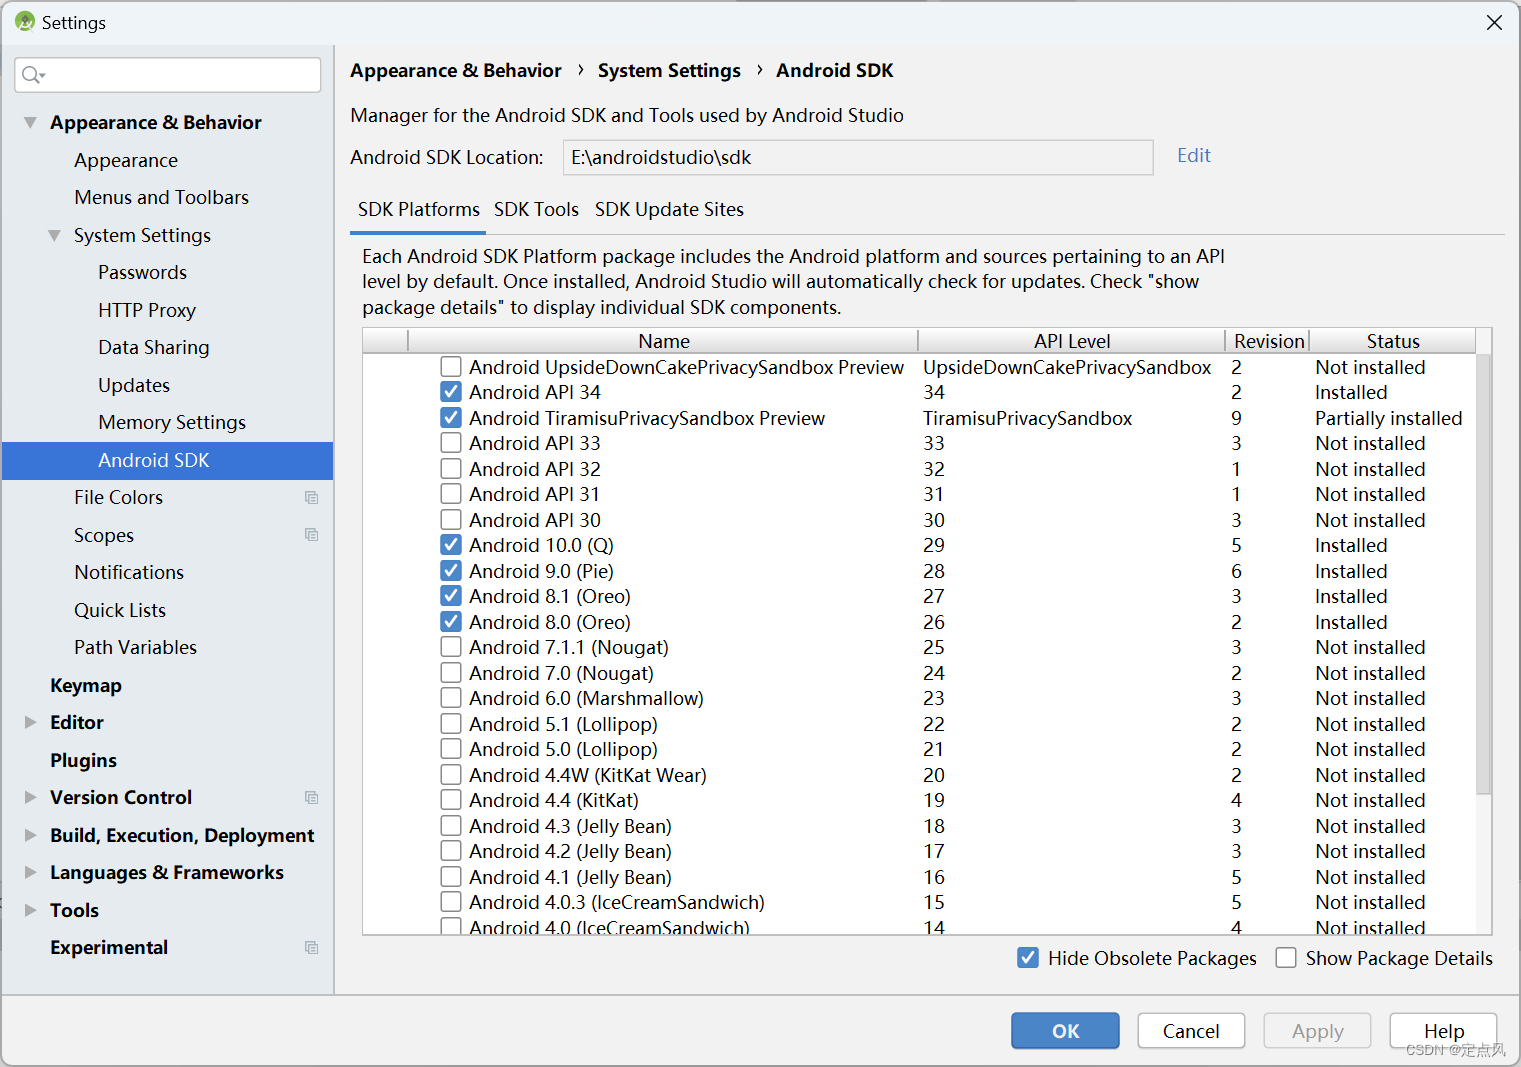Image resolution: width=1521 pixels, height=1067 pixels.
Task: Click the project-level icon beside Experimental
Action: (311, 948)
